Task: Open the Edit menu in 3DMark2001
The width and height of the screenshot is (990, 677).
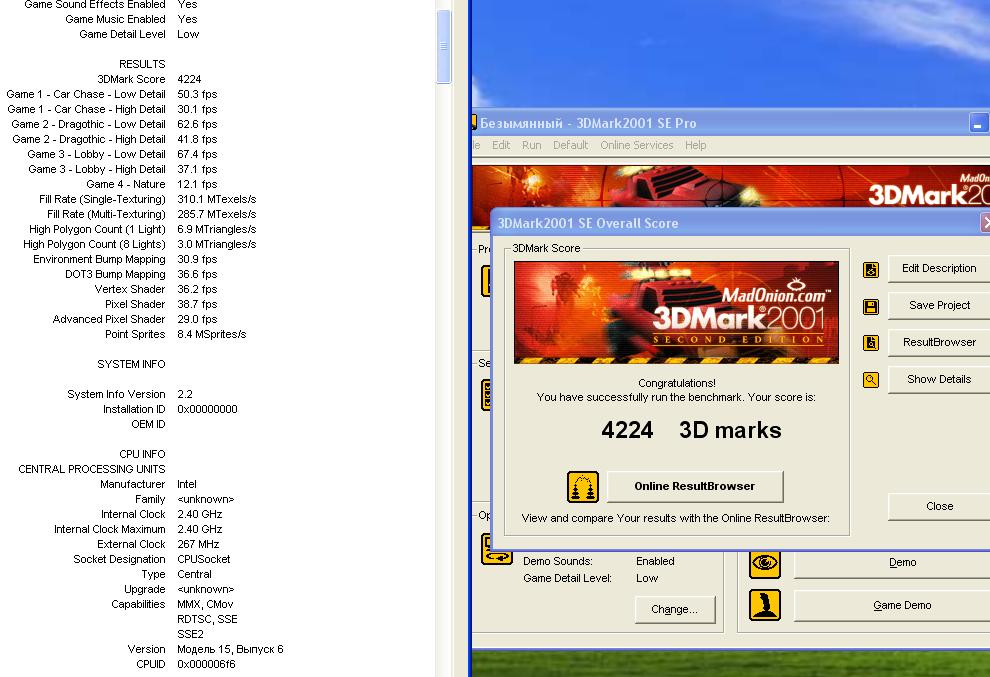Action: tap(501, 145)
